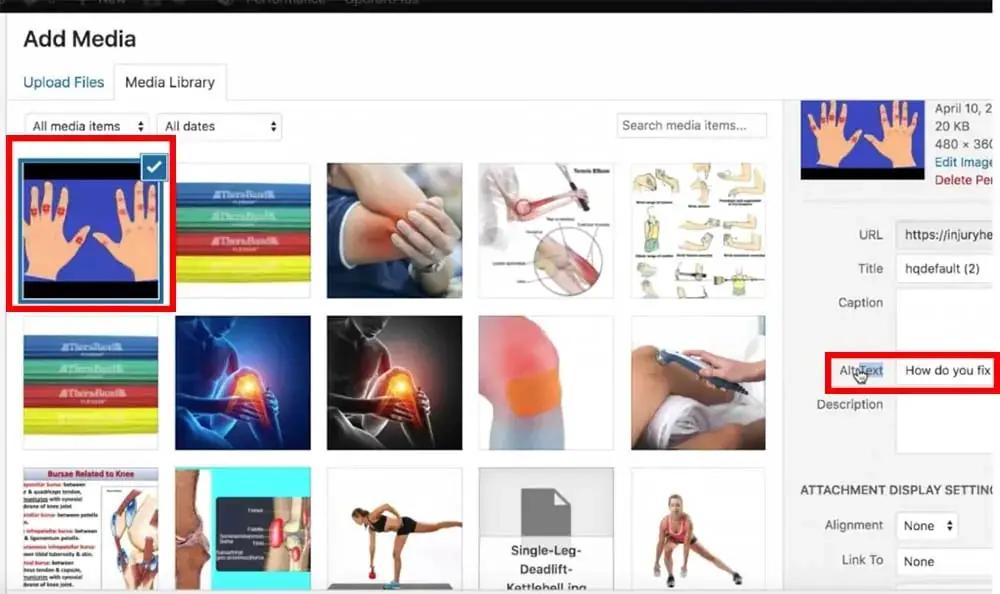Viewport: 1000px width, 594px height.
Task: Select the TheraBand colored bands thumbnail in top row
Action: [243, 230]
